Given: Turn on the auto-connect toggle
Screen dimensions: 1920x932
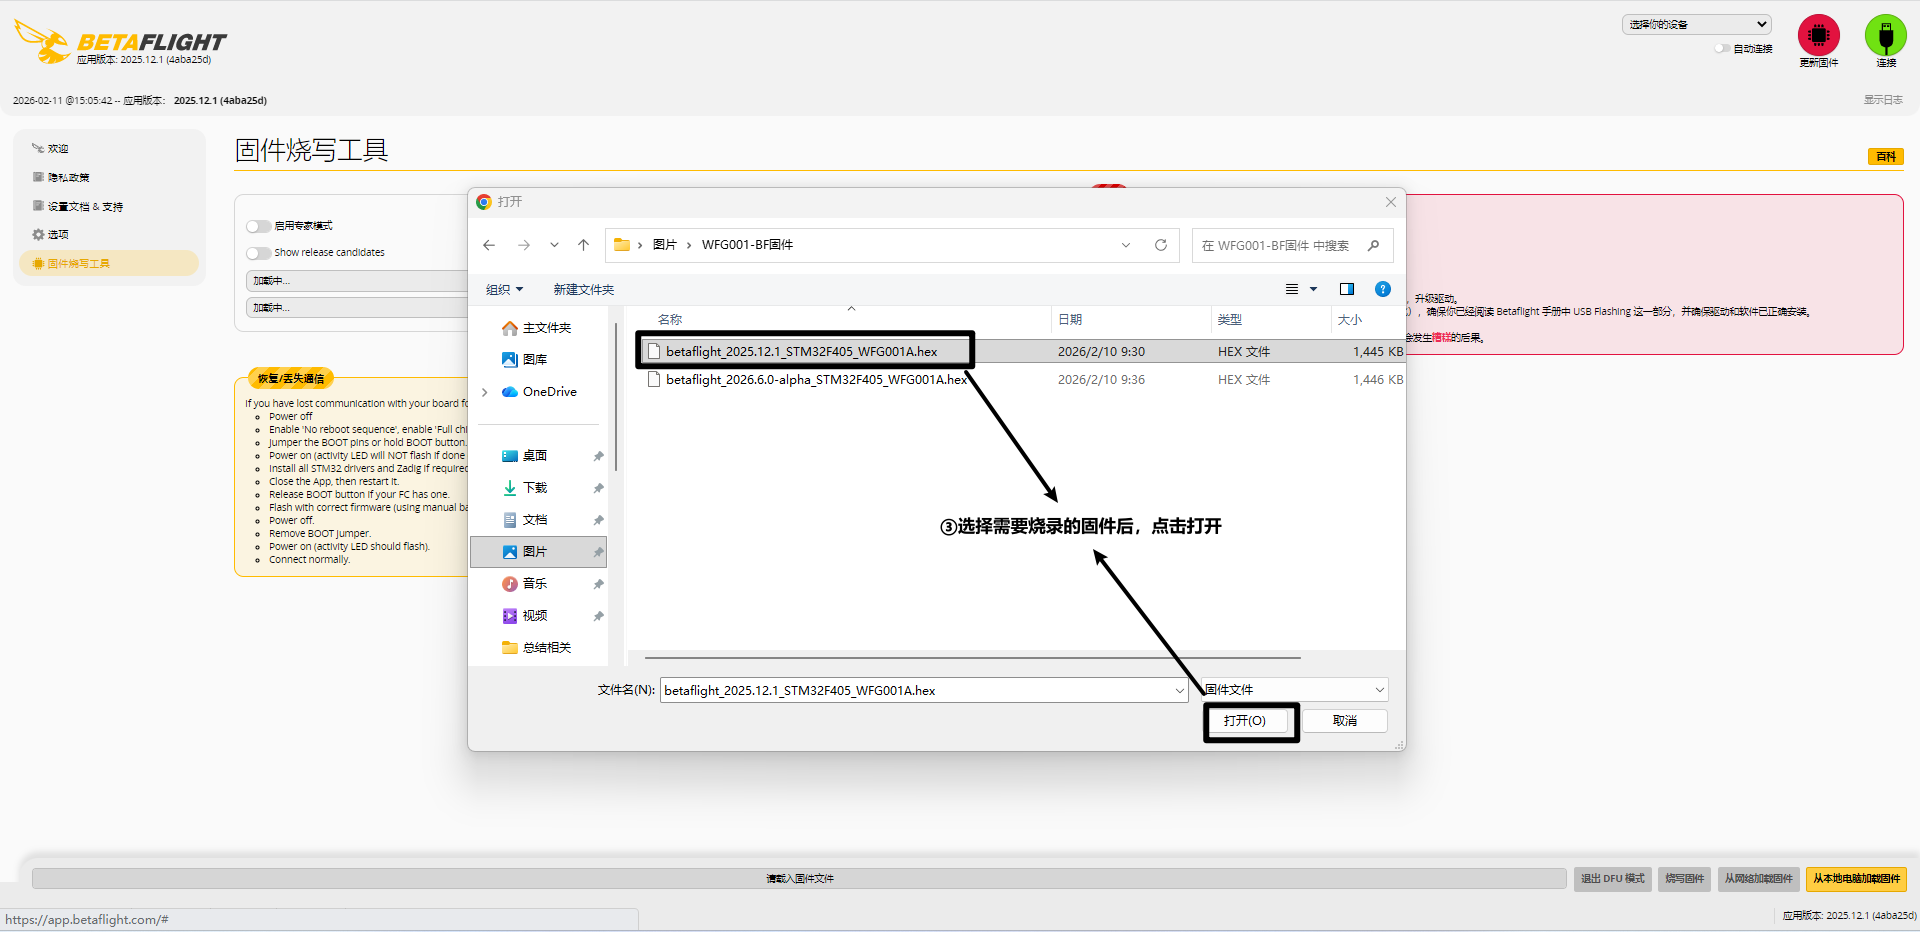Looking at the screenshot, I should 1722,48.
